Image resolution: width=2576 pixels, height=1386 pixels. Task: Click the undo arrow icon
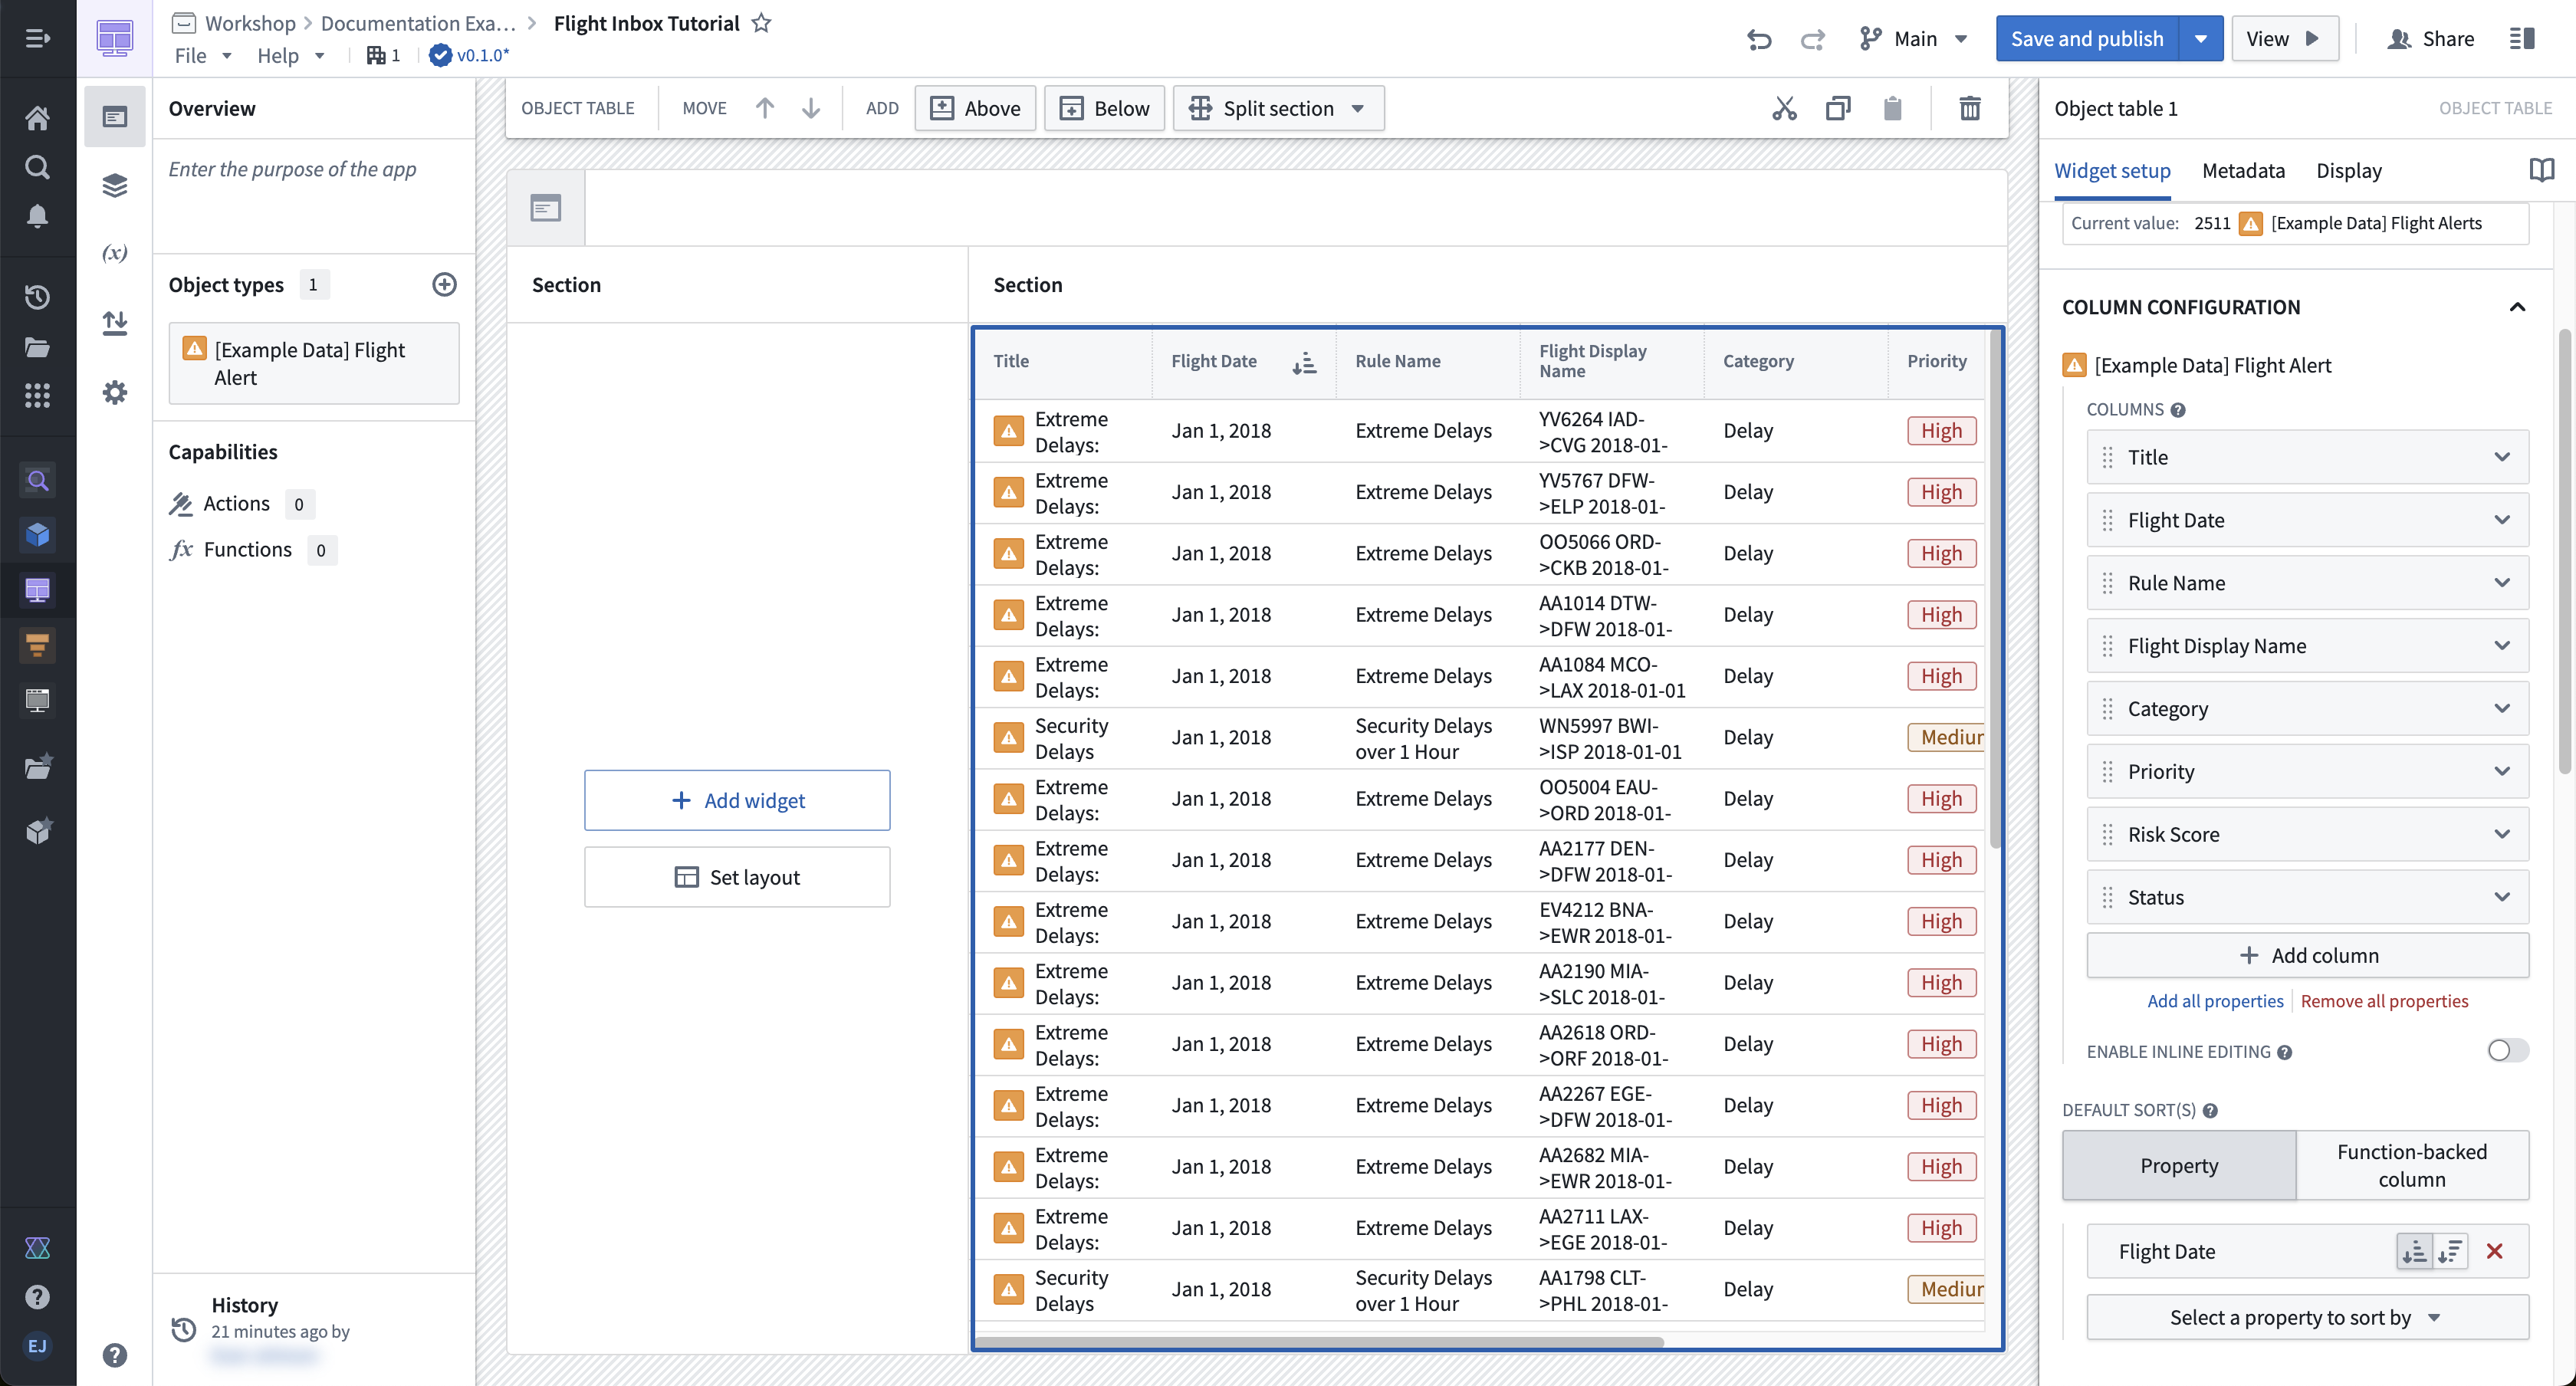(x=1759, y=39)
